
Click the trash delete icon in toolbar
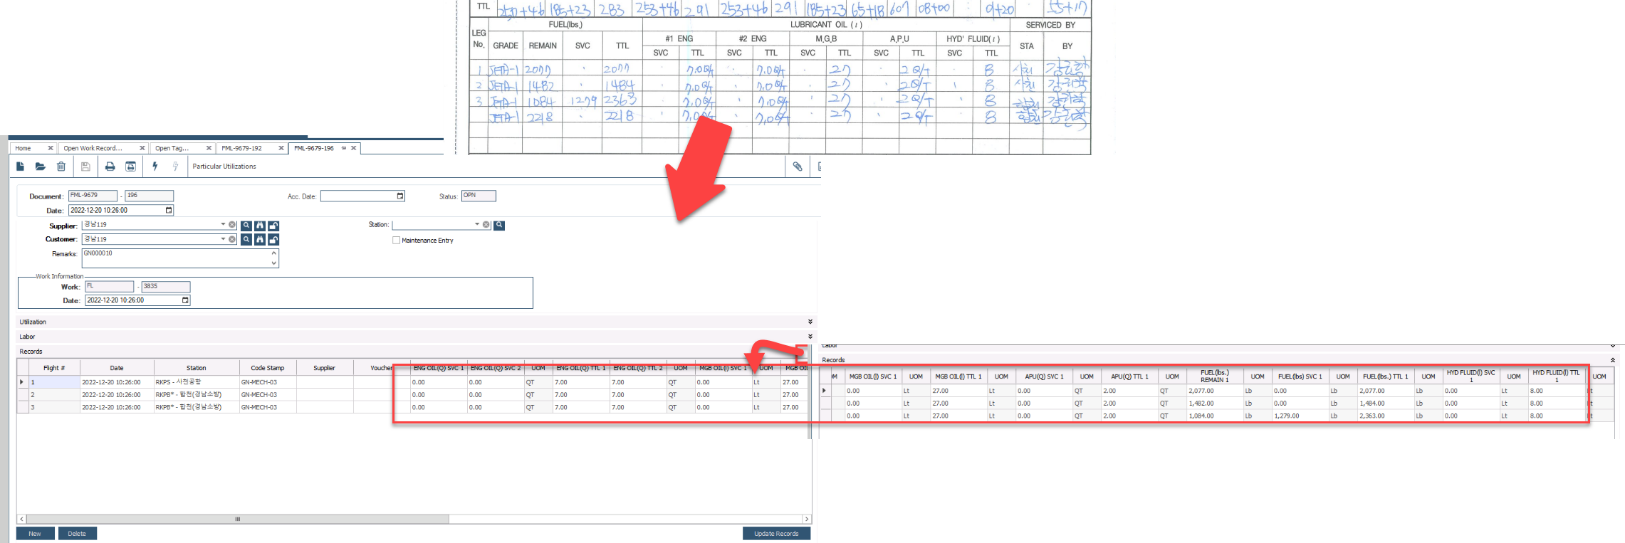pos(61,167)
